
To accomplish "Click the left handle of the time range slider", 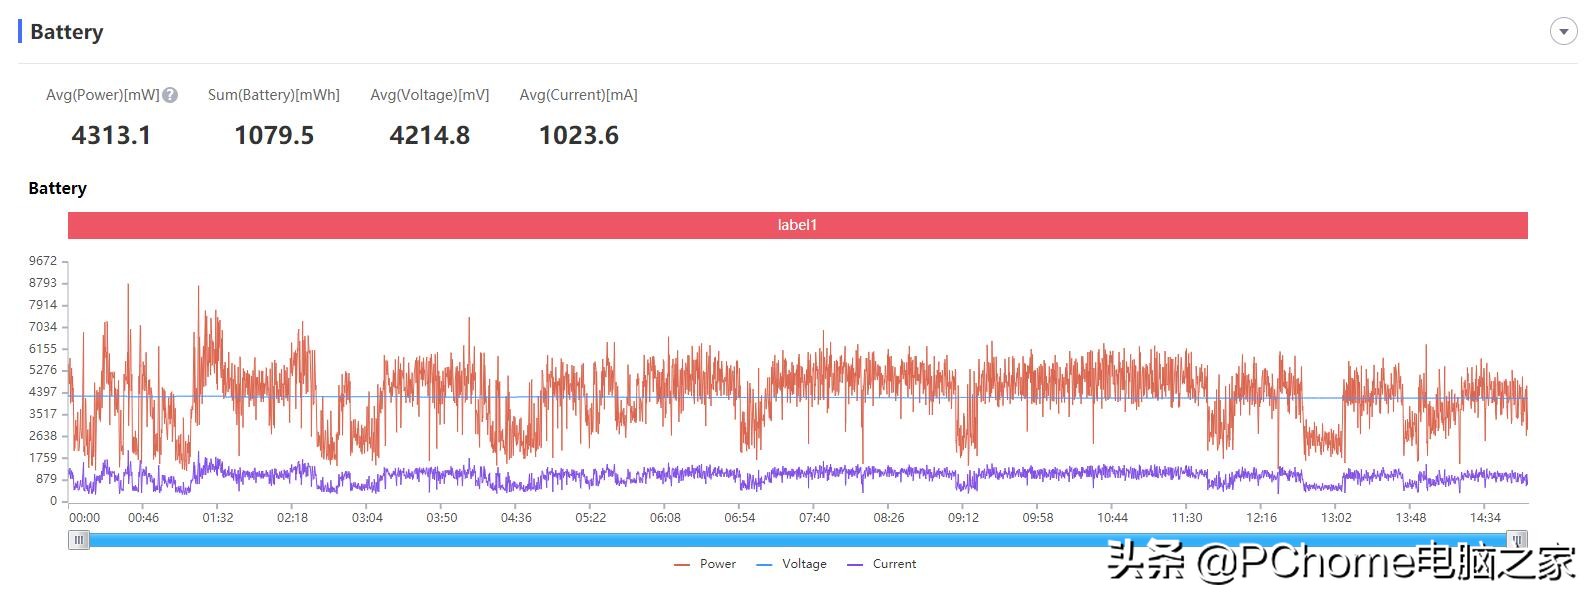I will point(79,540).
